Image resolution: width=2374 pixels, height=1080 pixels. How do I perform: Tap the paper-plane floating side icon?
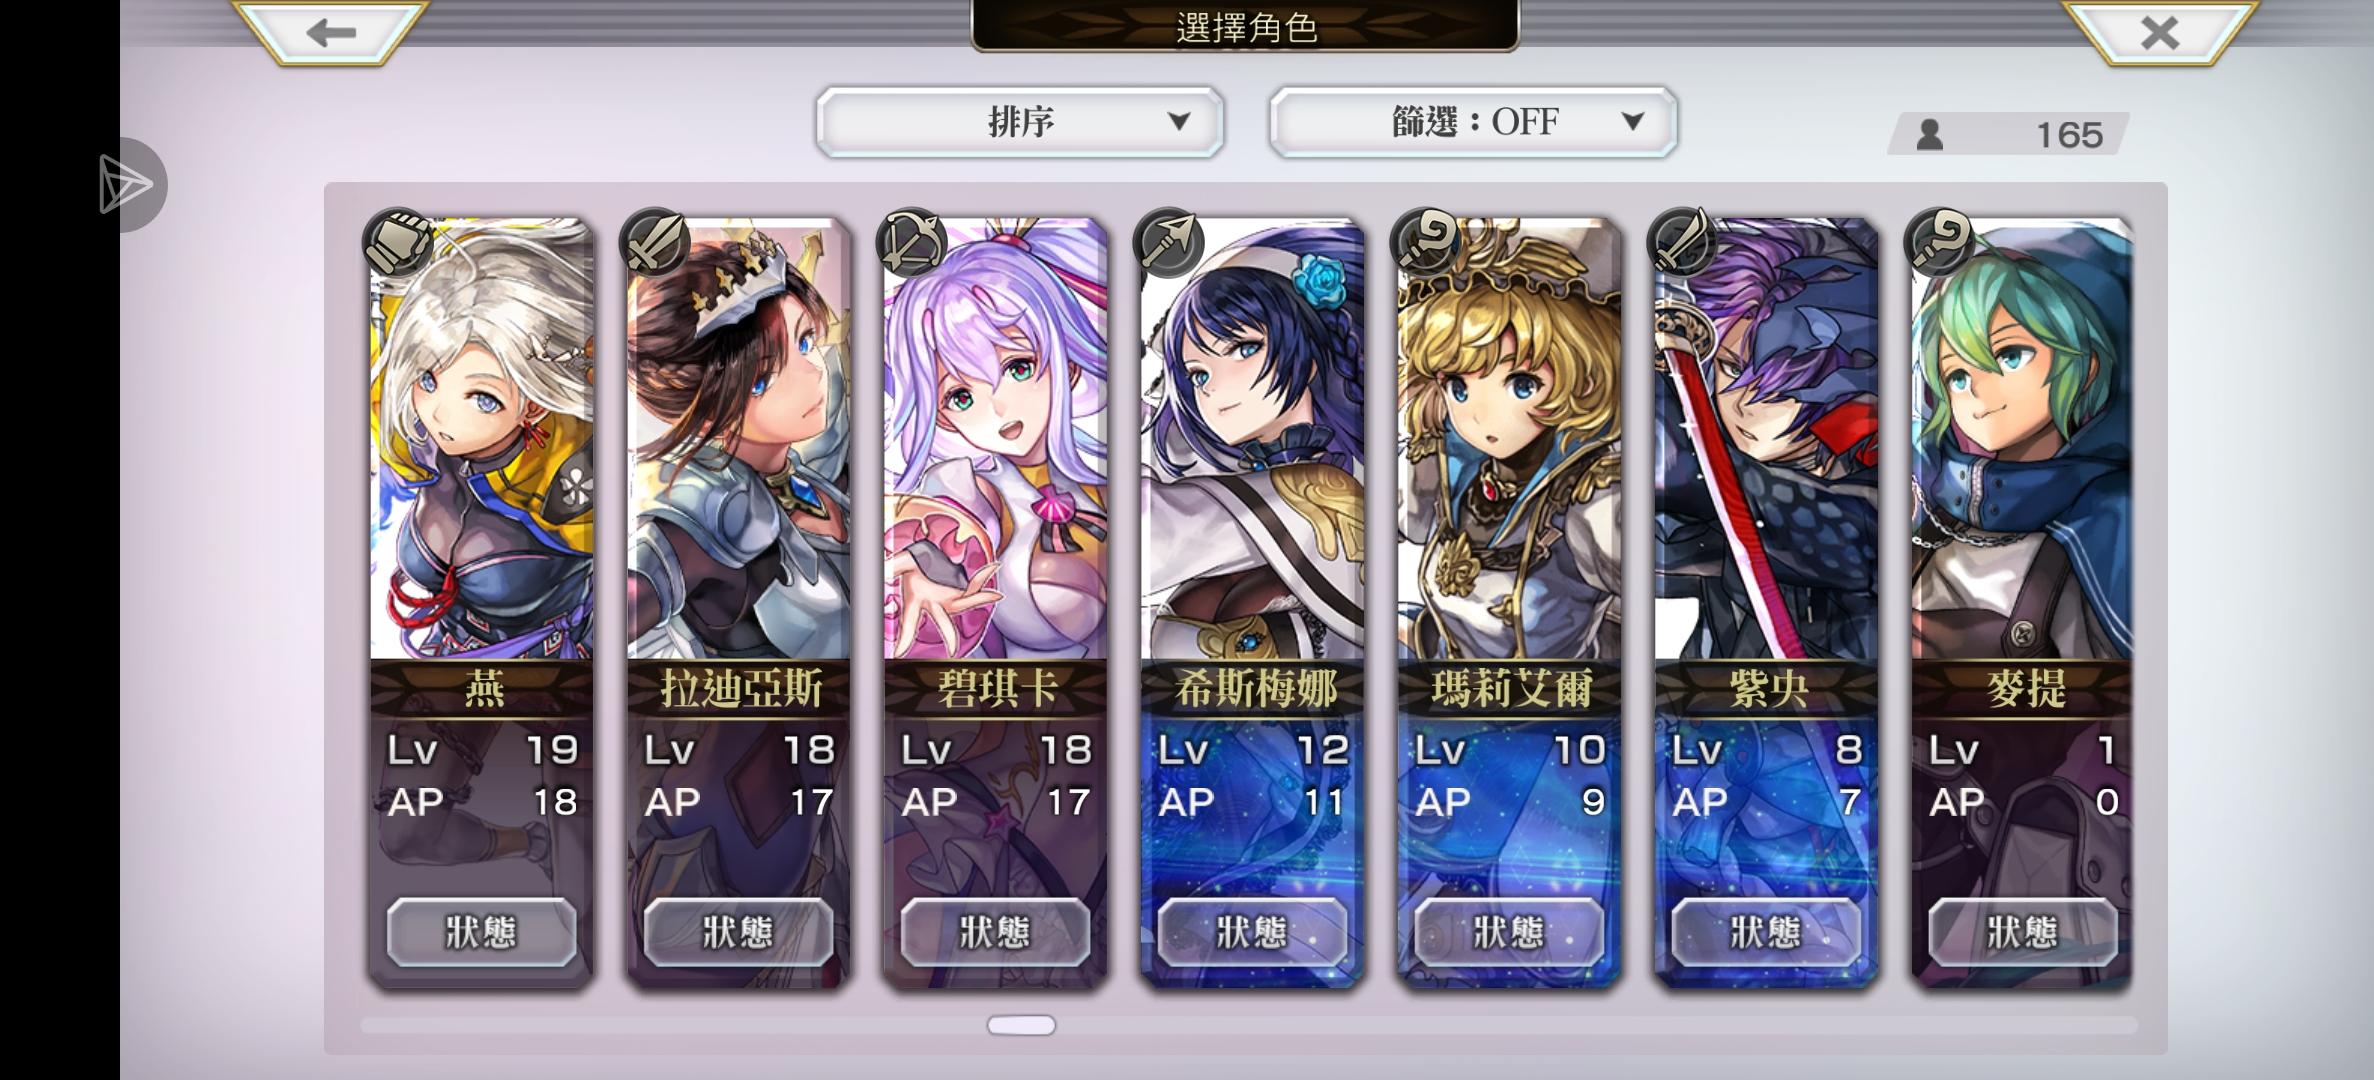coord(129,185)
